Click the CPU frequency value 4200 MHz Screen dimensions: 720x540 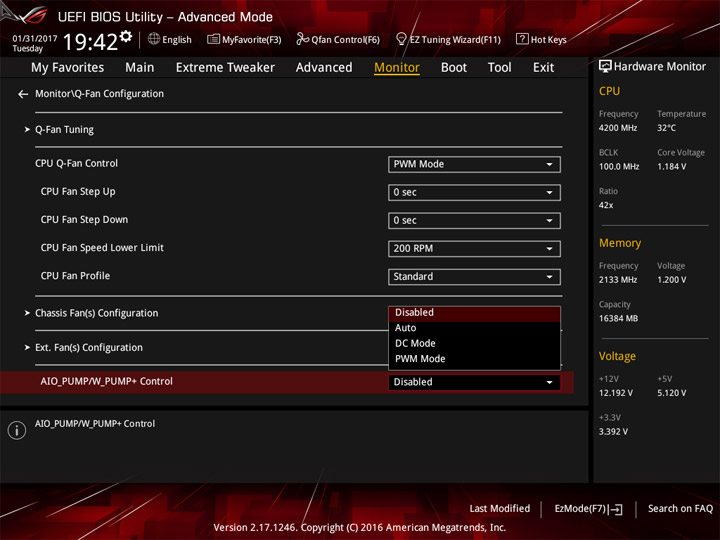tap(618, 128)
